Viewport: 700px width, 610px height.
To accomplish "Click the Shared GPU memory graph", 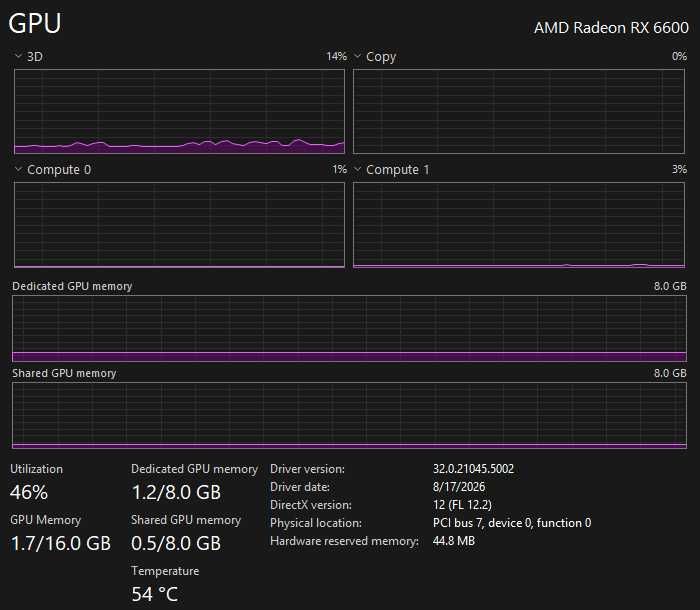I will (x=349, y=415).
